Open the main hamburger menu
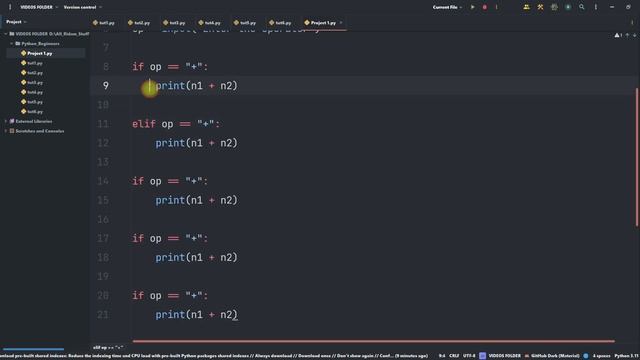The width and height of the screenshot is (640, 360). pos(10,7)
